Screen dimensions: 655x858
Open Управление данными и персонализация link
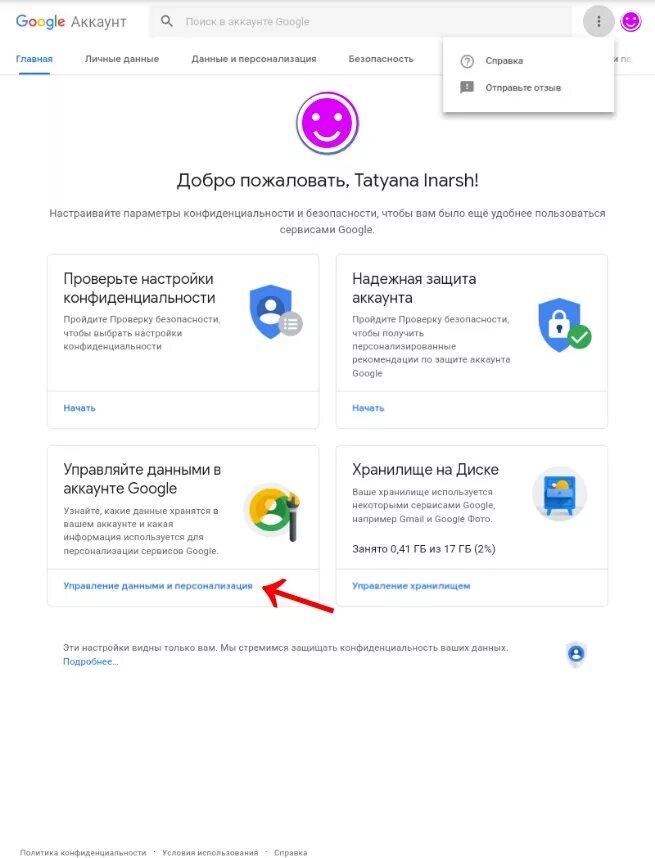[158, 586]
